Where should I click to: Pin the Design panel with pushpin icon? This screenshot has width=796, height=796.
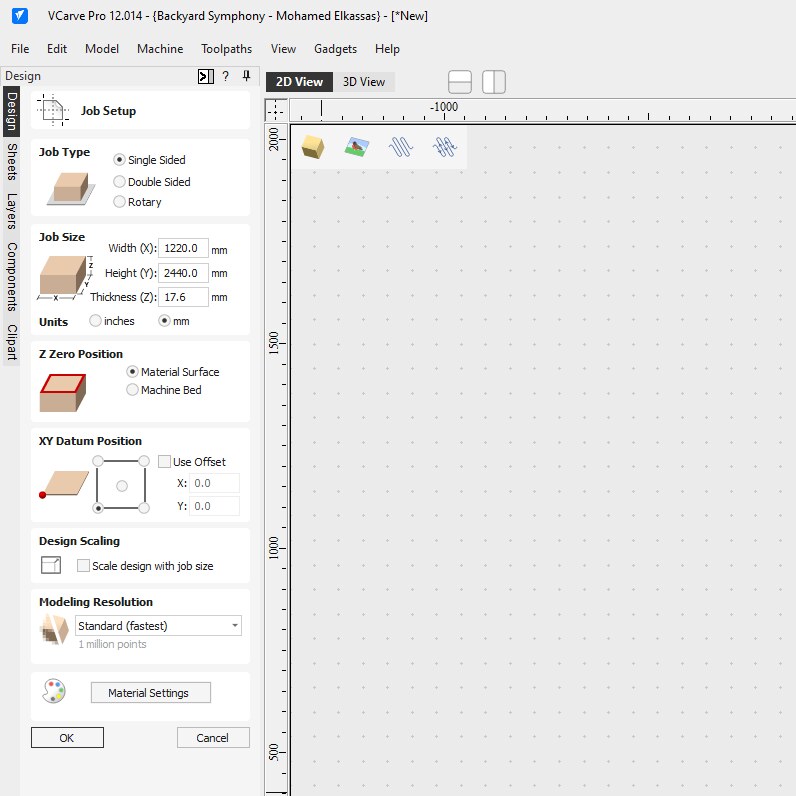point(246,76)
